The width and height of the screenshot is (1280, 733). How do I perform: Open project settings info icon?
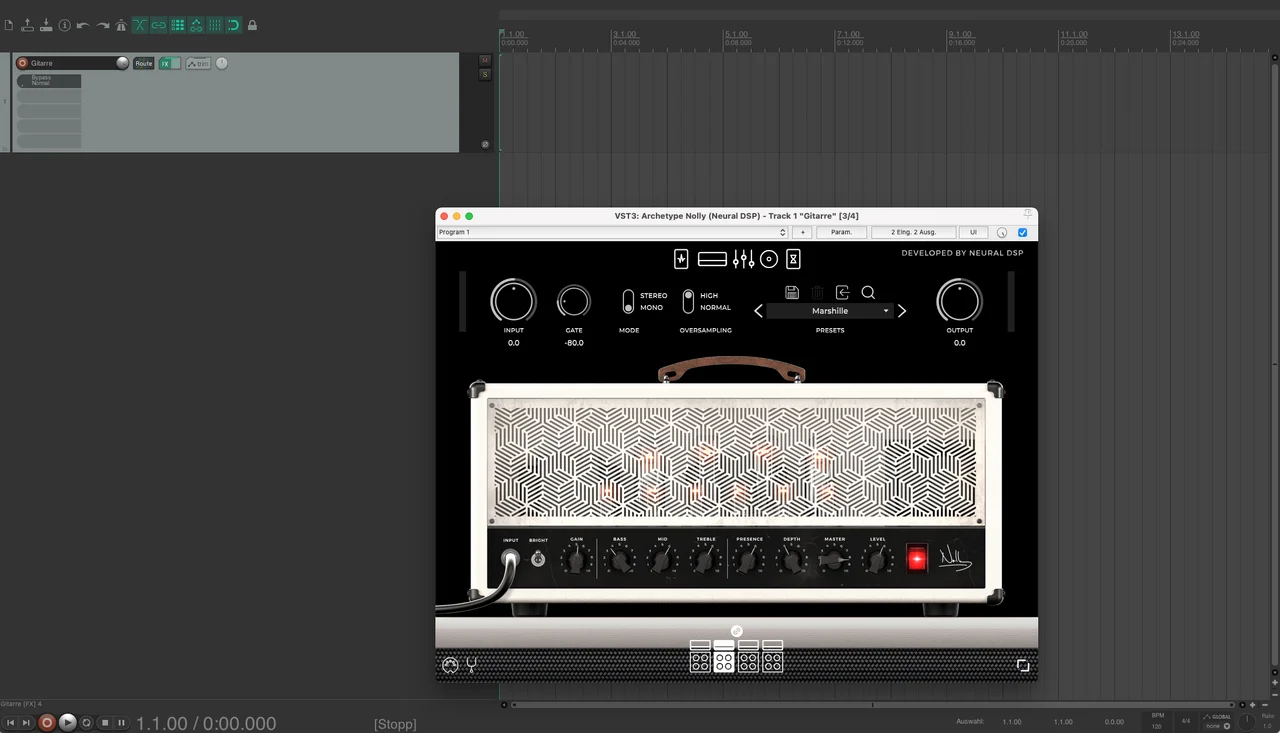(65, 25)
